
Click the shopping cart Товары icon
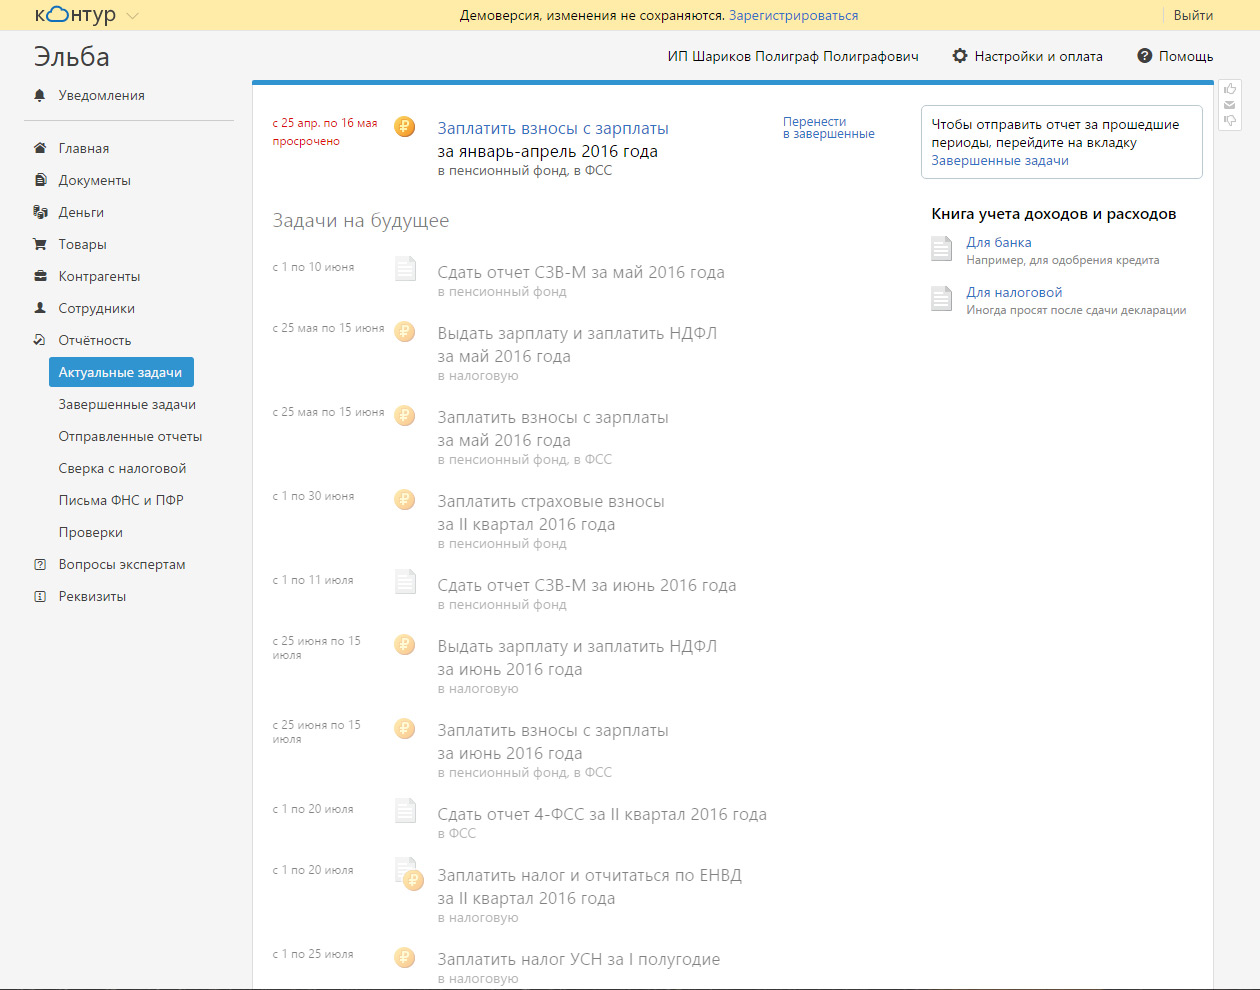click(x=40, y=244)
